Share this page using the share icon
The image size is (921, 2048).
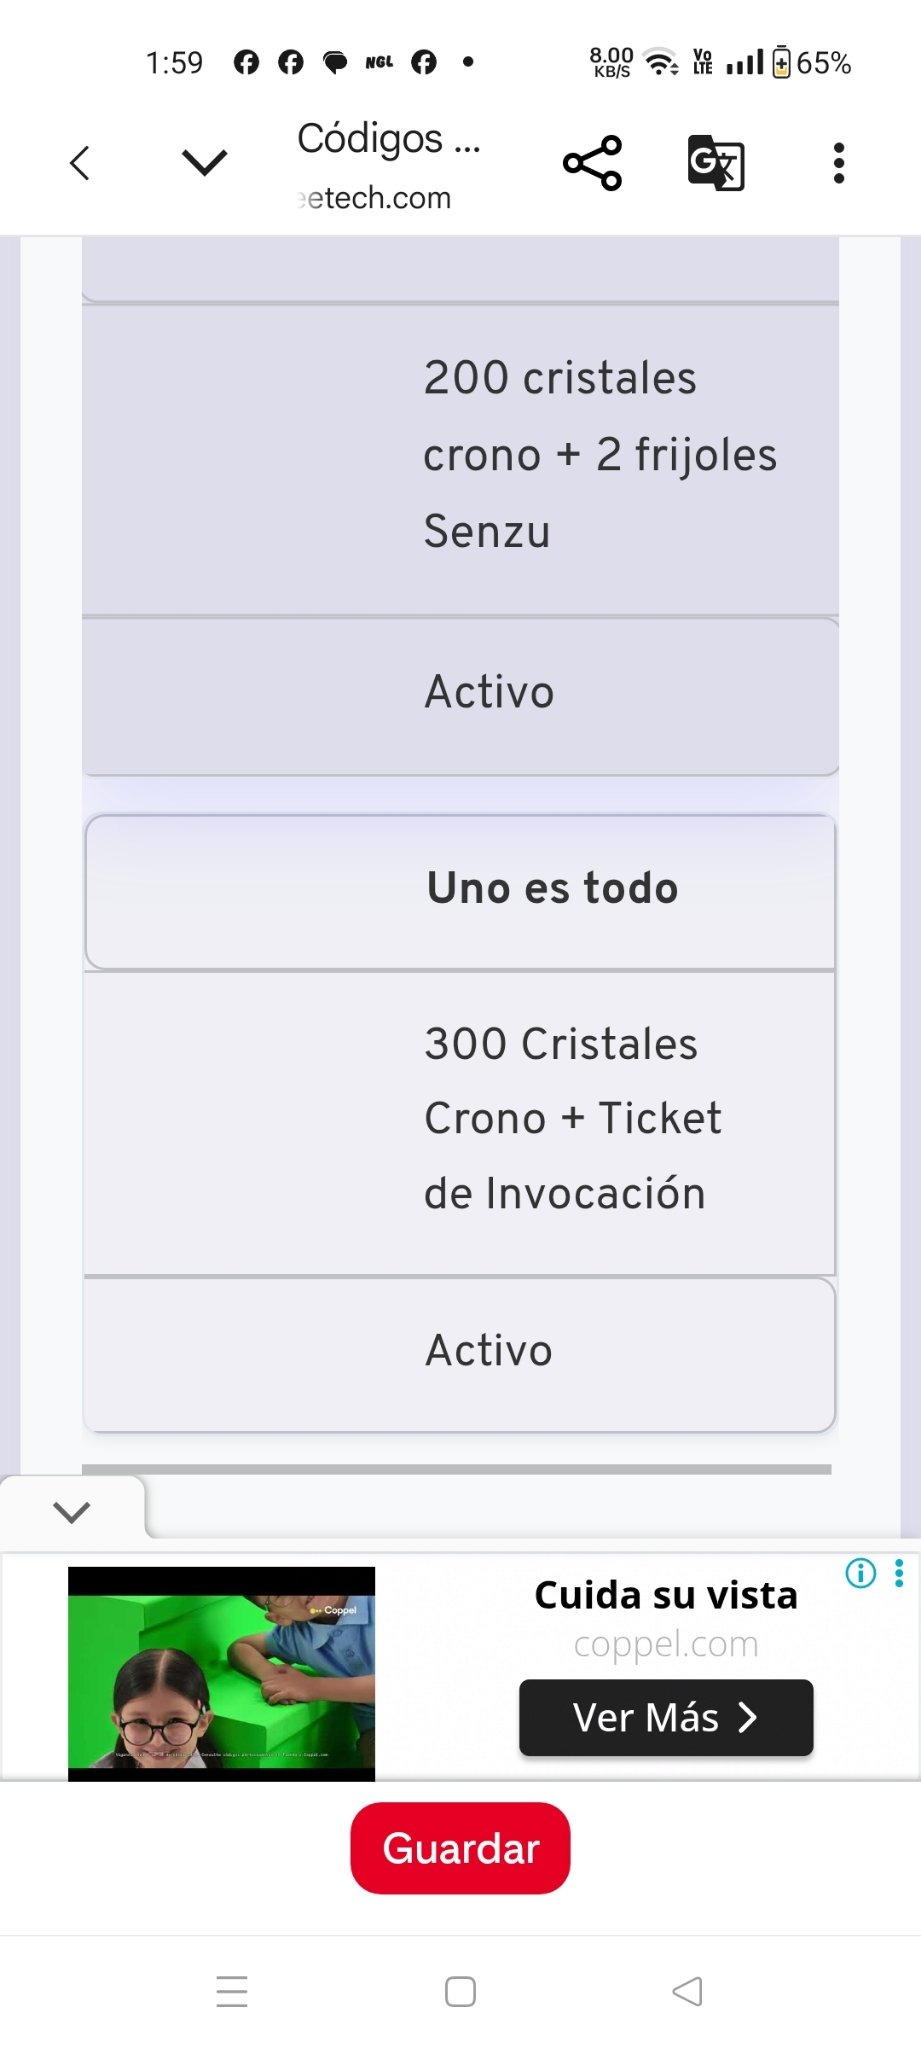592,163
